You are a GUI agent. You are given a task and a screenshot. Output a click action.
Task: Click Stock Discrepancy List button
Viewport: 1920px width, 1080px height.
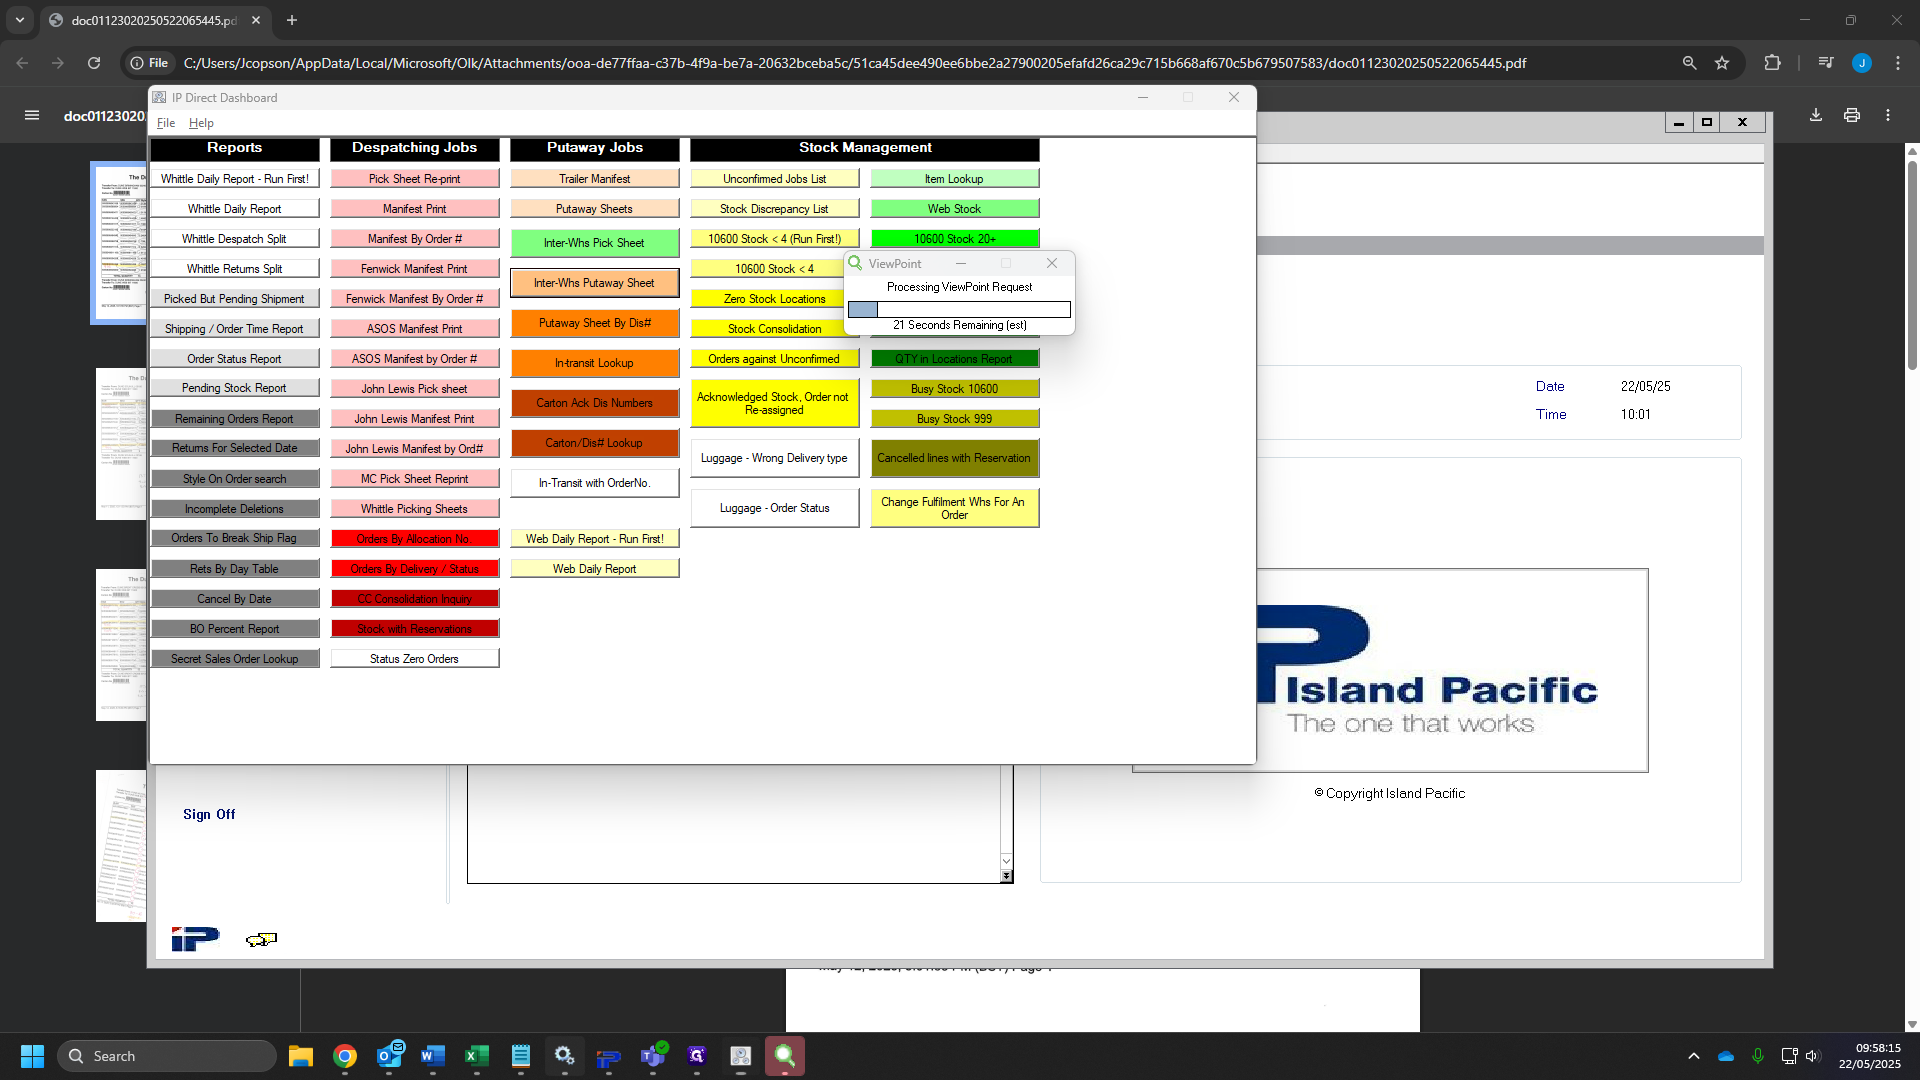click(775, 209)
